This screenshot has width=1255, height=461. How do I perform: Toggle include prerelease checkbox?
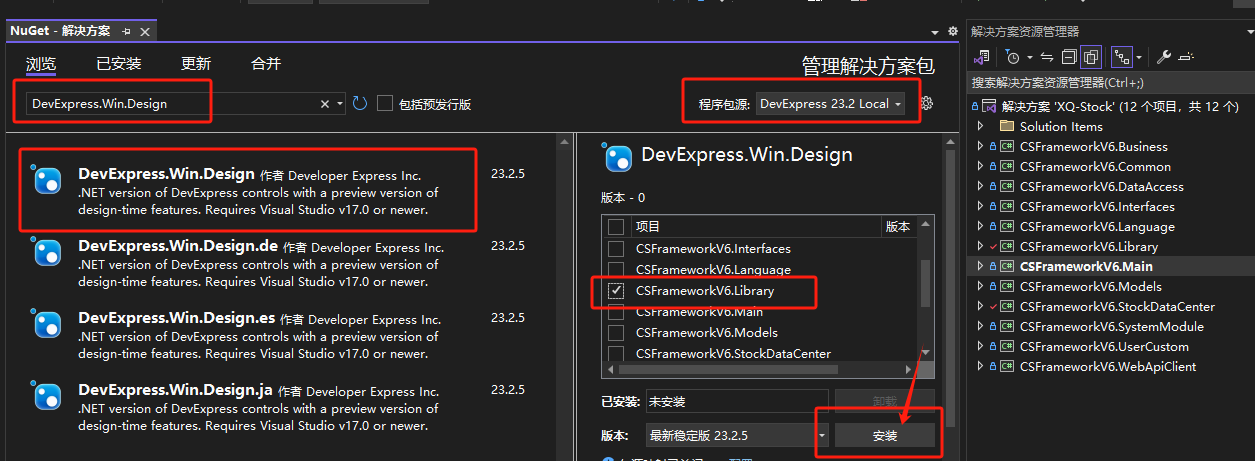tap(385, 103)
